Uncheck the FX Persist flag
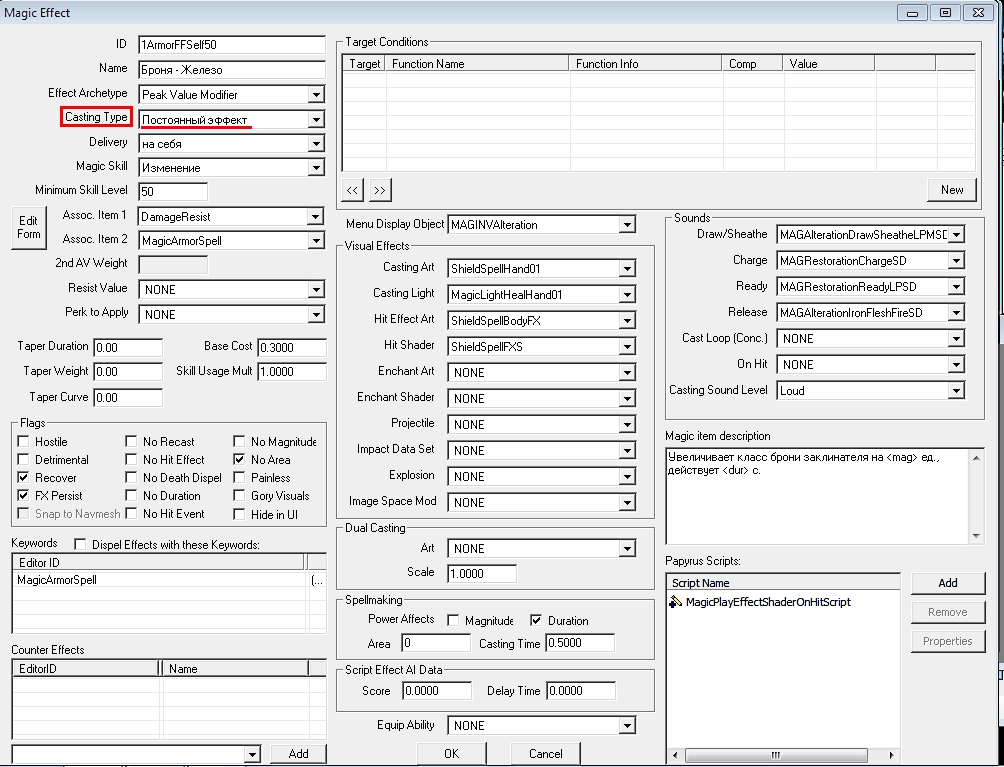Screen dimensions: 1004x767 [23, 496]
